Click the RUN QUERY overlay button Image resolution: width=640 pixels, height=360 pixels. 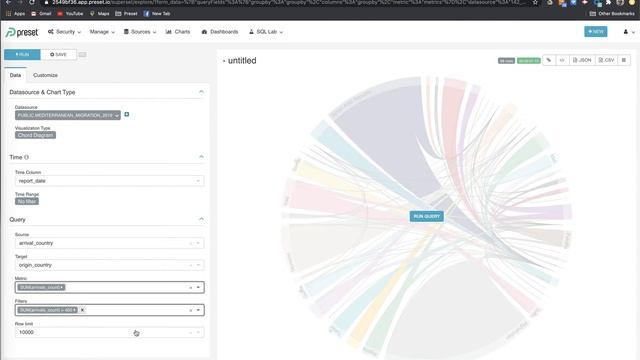point(427,216)
